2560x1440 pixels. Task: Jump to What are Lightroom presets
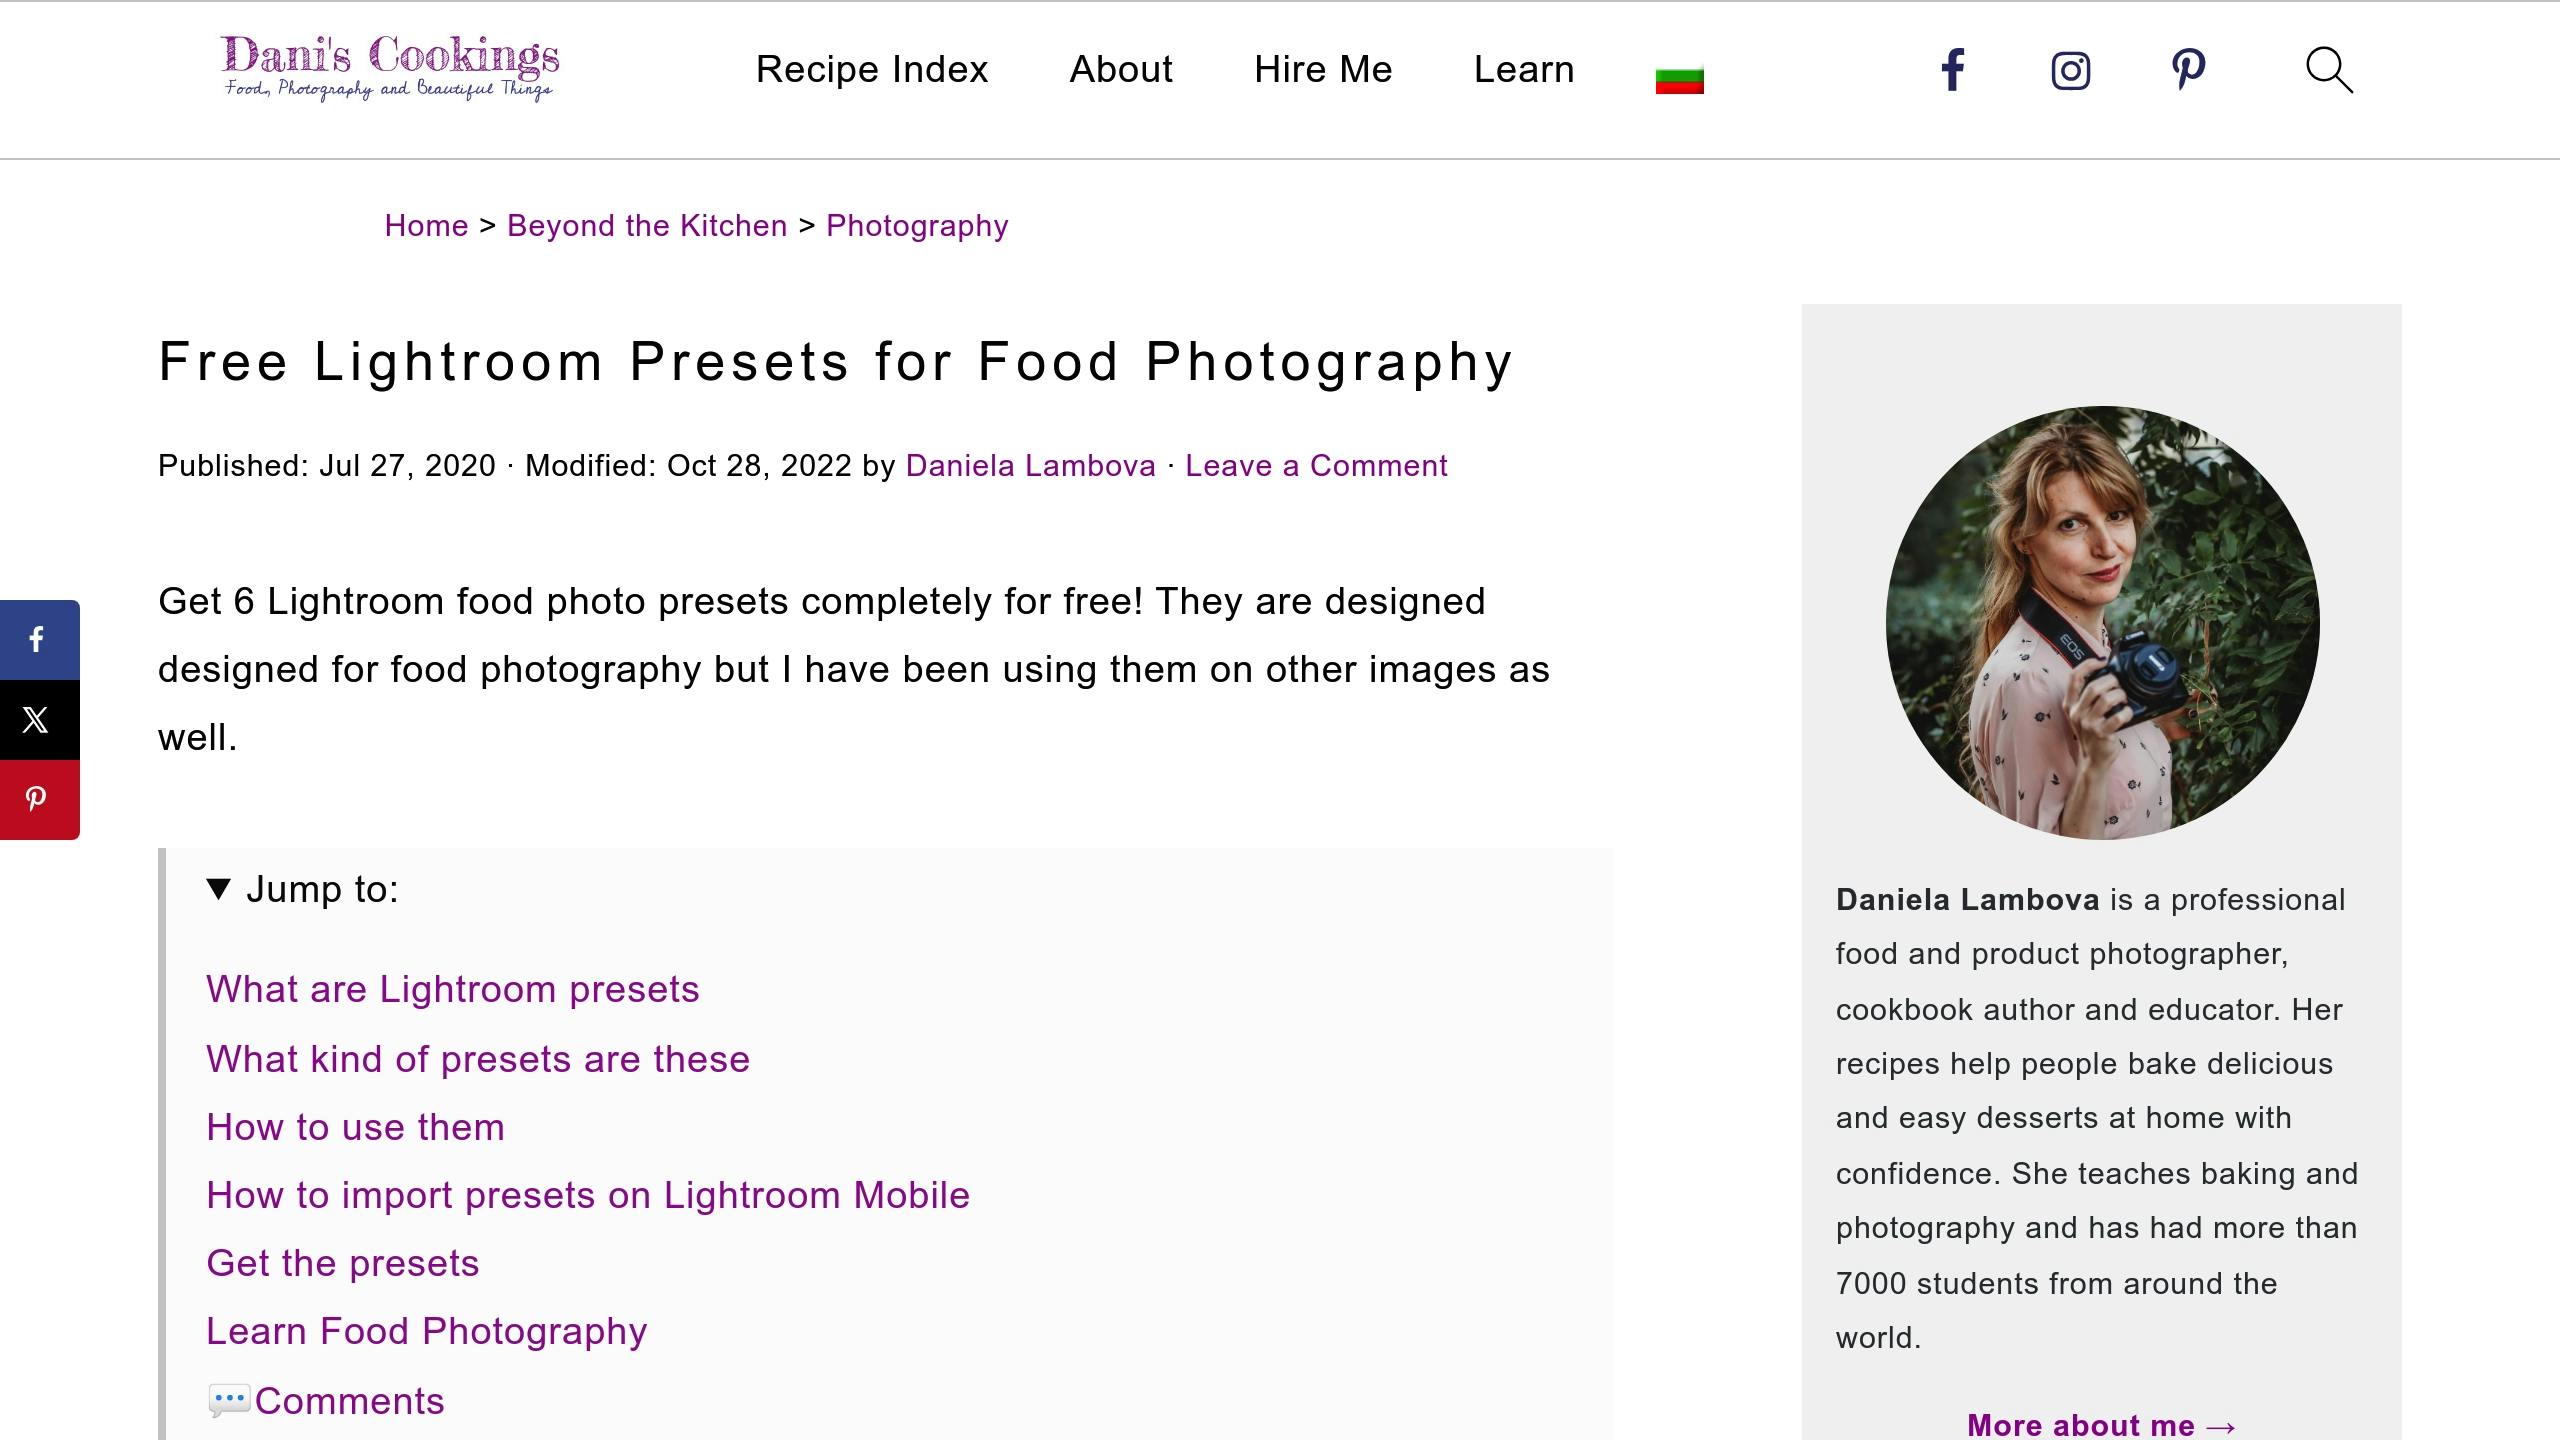452,990
